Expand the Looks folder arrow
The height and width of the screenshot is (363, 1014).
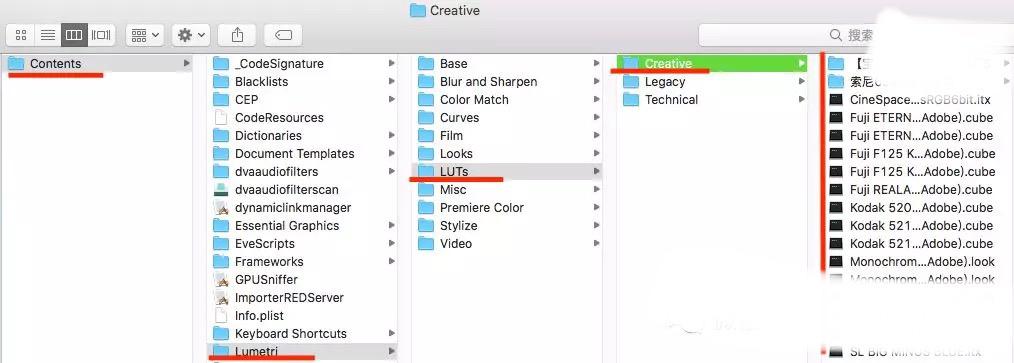[x=597, y=154]
